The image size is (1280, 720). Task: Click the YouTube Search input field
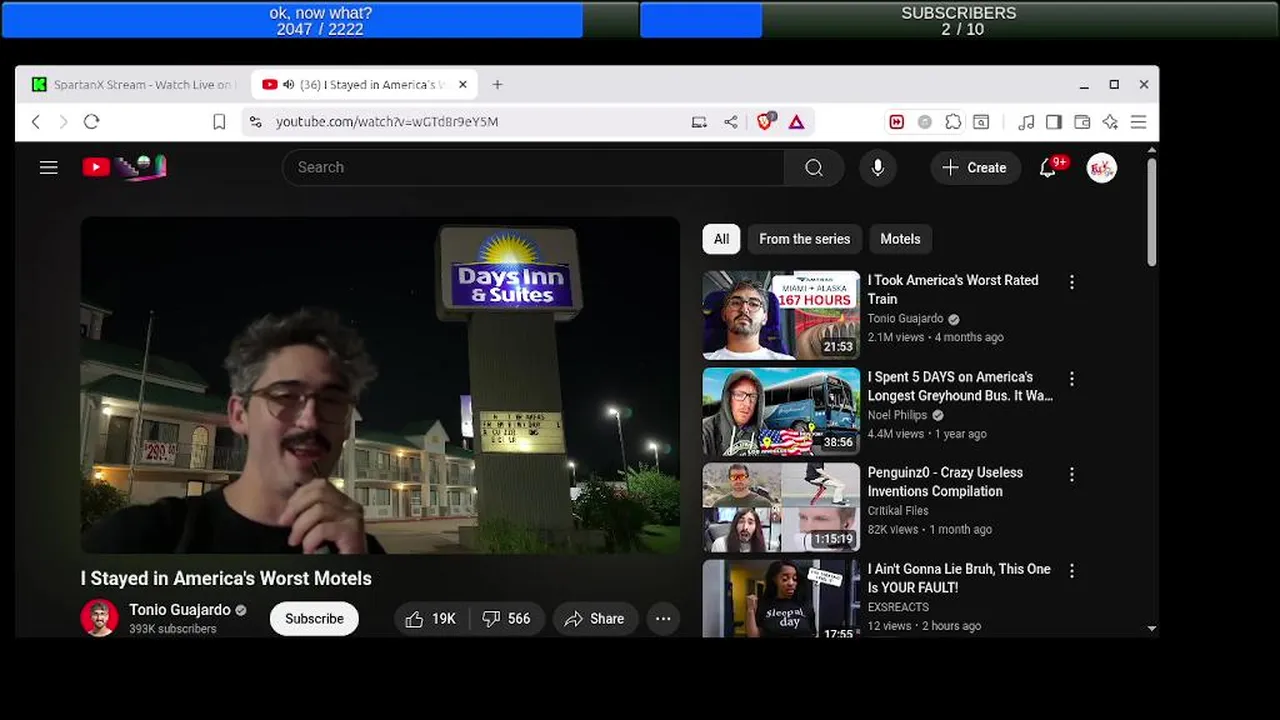pyautogui.click(x=534, y=167)
